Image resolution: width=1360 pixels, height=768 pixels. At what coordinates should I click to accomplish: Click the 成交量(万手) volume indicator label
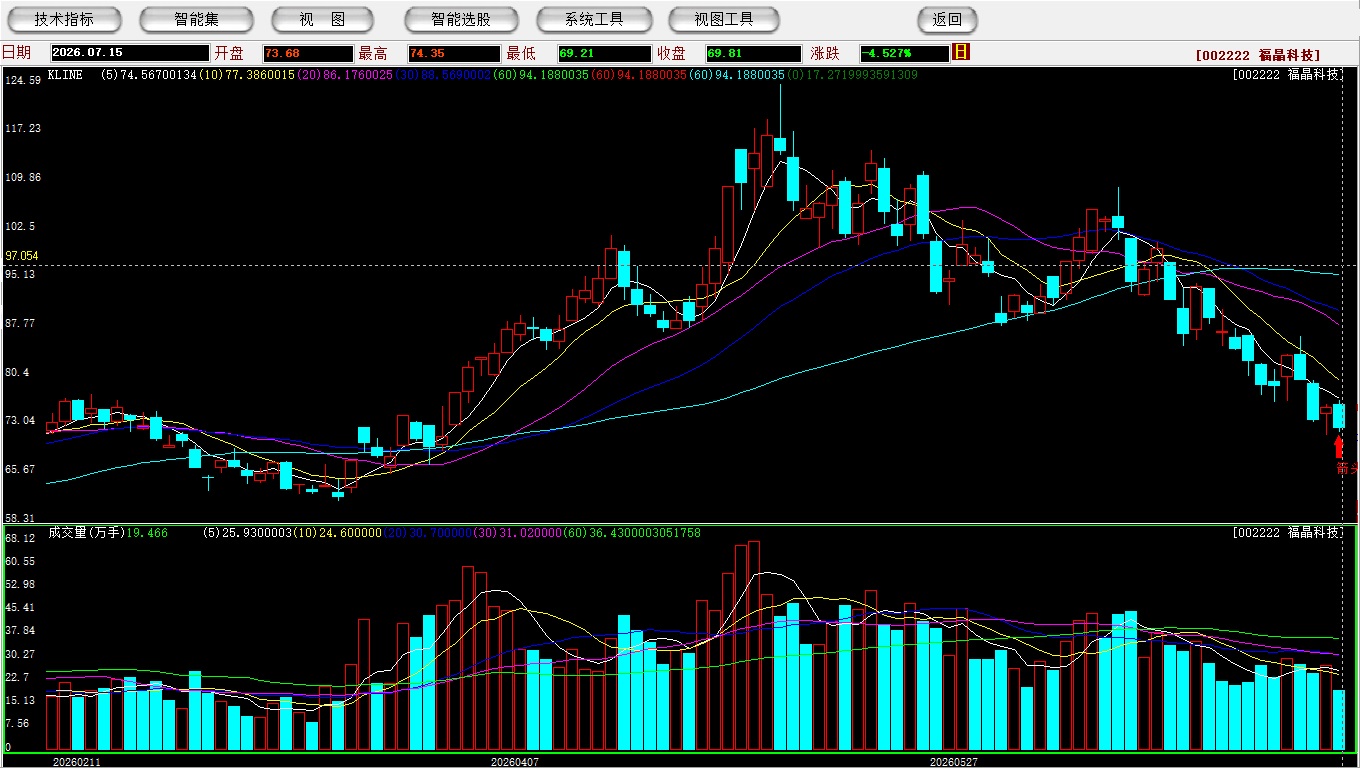coord(86,533)
